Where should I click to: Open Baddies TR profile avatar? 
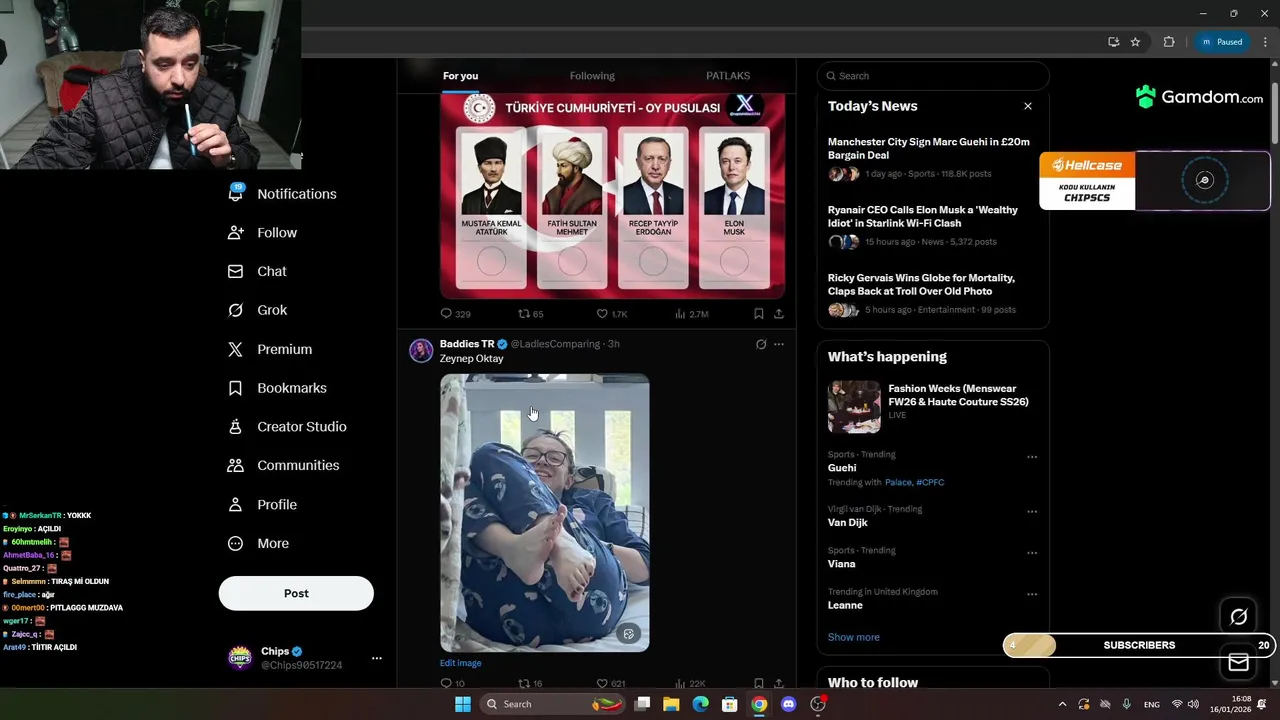pos(421,350)
